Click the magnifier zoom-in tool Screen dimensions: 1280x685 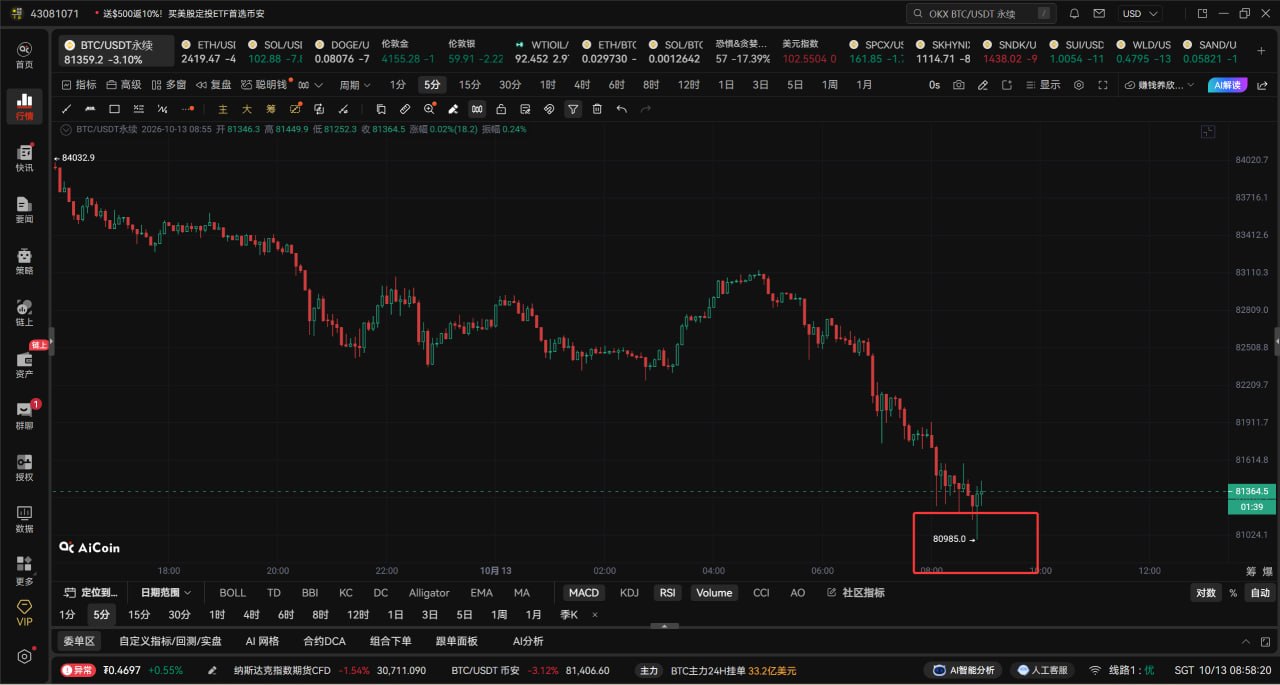tap(430, 109)
